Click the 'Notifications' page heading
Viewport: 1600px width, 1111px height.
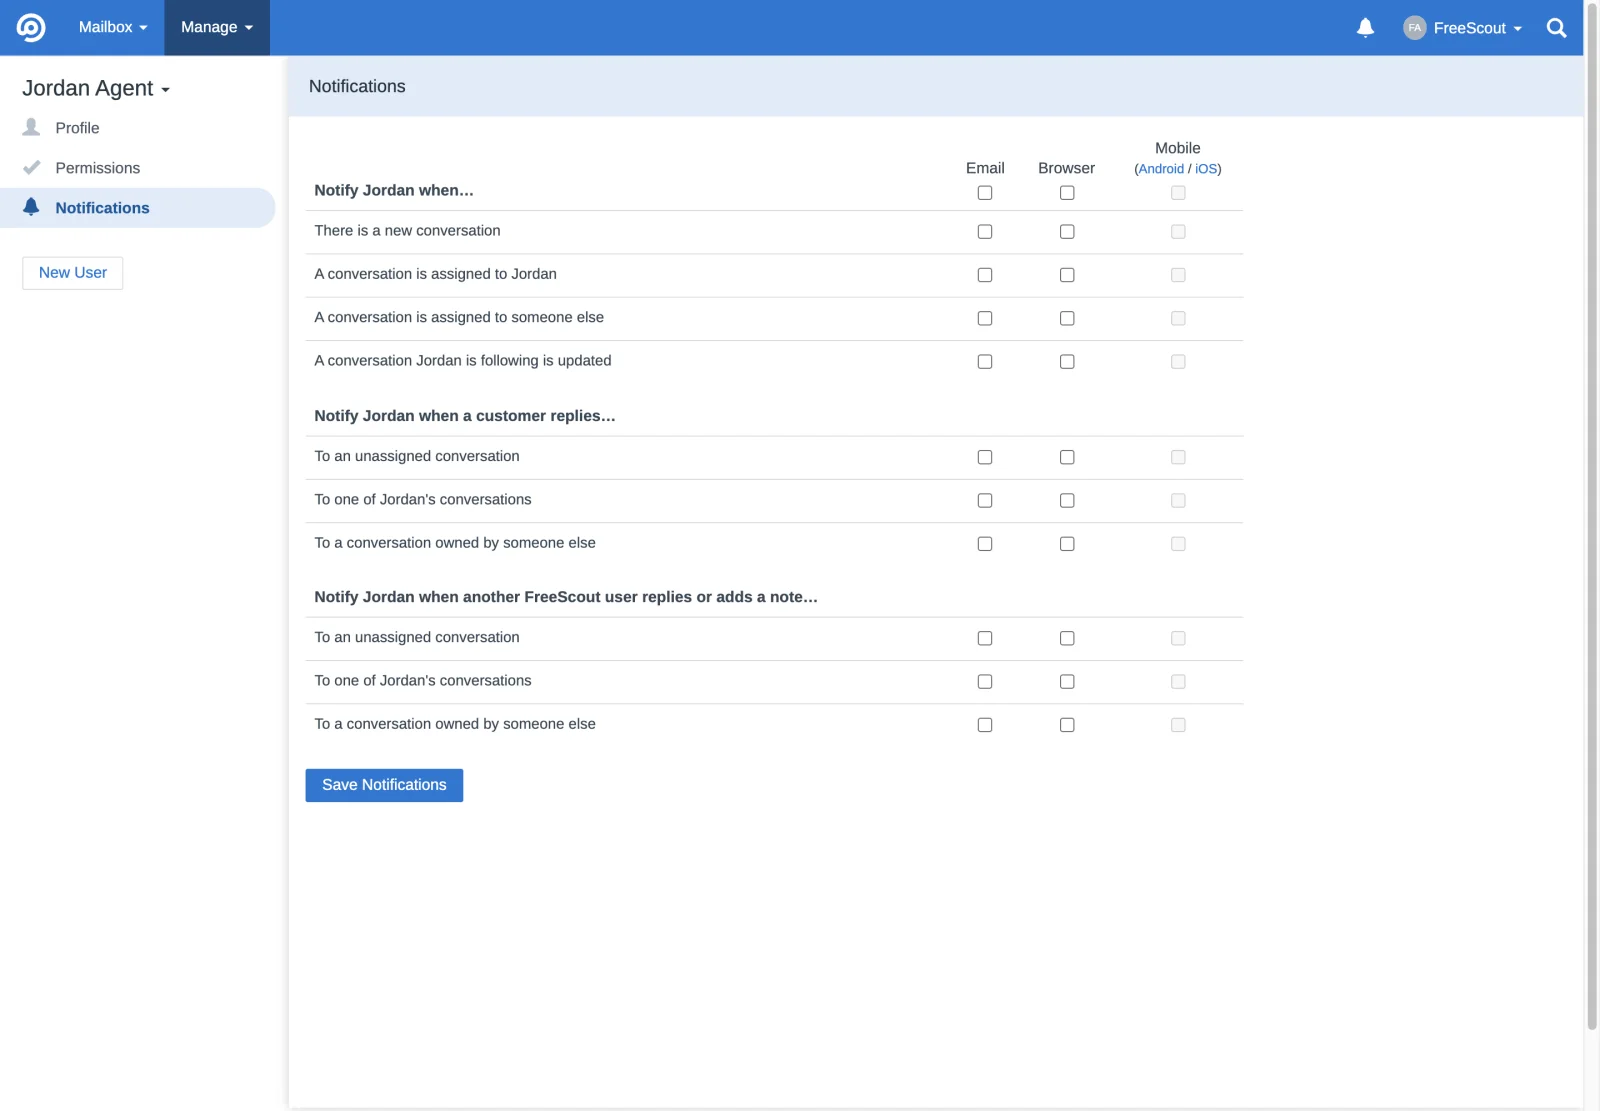pos(357,86)
